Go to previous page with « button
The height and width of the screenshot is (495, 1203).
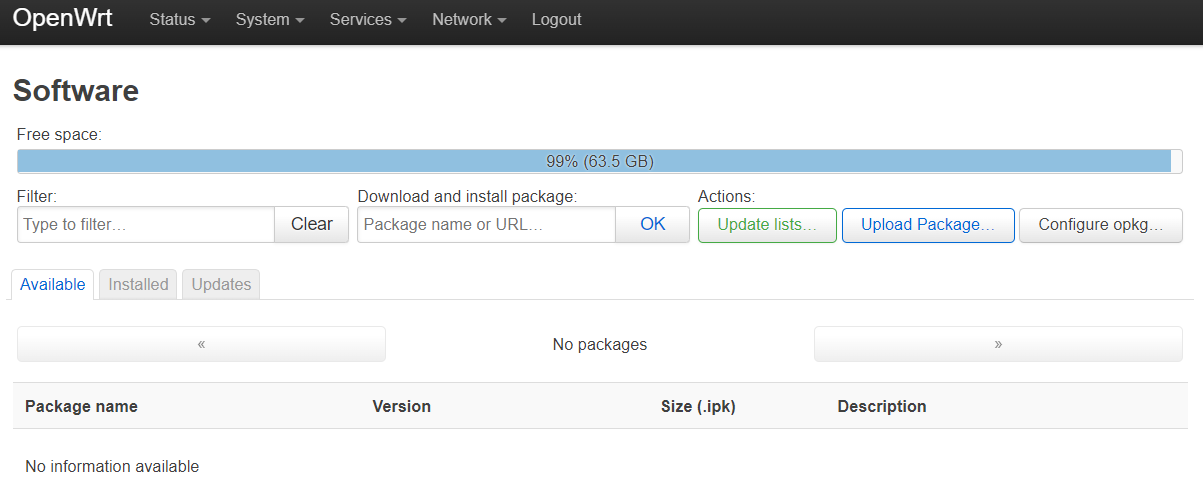click(201, 344)
